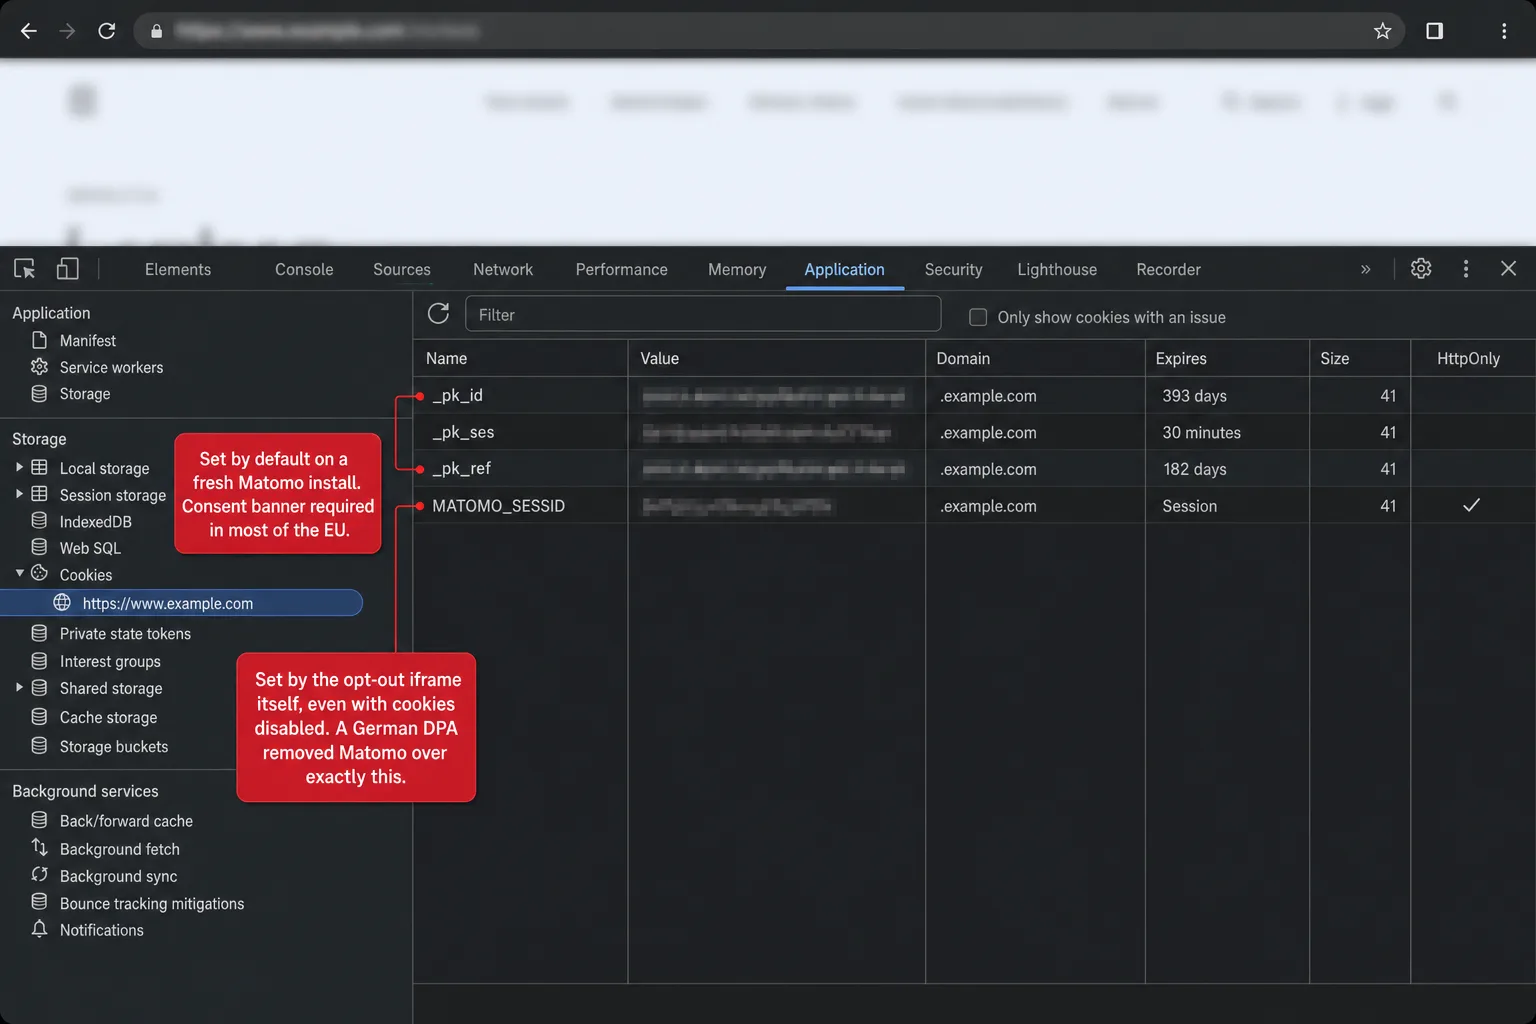This screenshot has width=1536, height=1024.
Task: Switch to the Security tab
Action: point(953,270)
